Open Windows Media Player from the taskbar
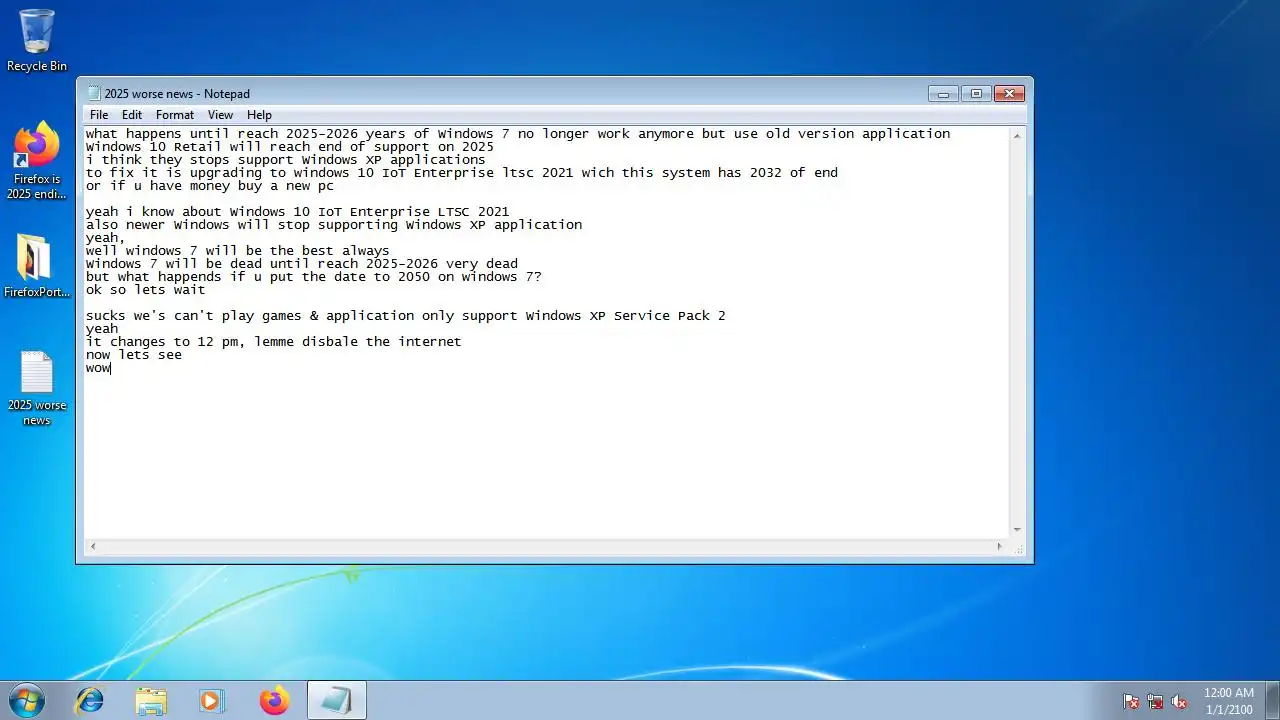 (x=212, y=700)
